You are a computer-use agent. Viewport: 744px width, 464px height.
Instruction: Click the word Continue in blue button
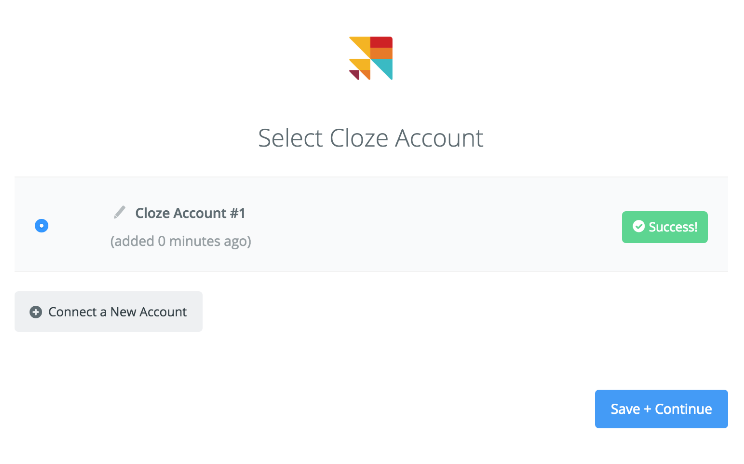click(x=683, y=409)
